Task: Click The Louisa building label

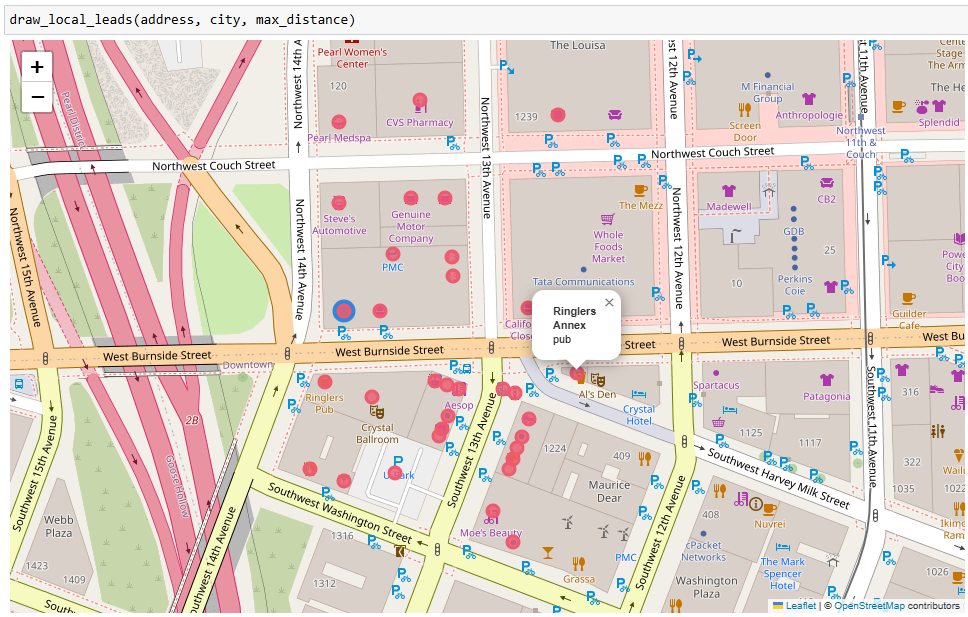Action: pyautogui.click(x=578, y=45)
